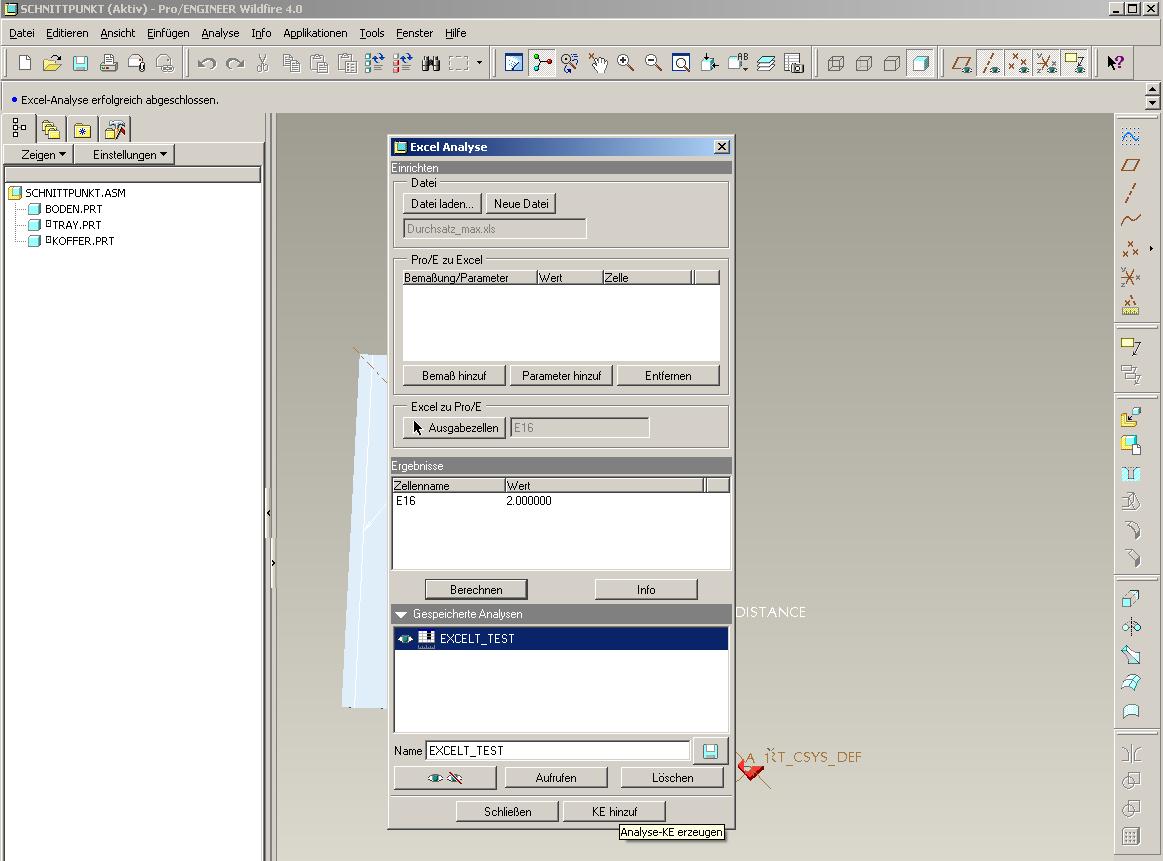Toggle visibility of saved analysis eye button
This screenshot has height=861, width=1163.
445,778
